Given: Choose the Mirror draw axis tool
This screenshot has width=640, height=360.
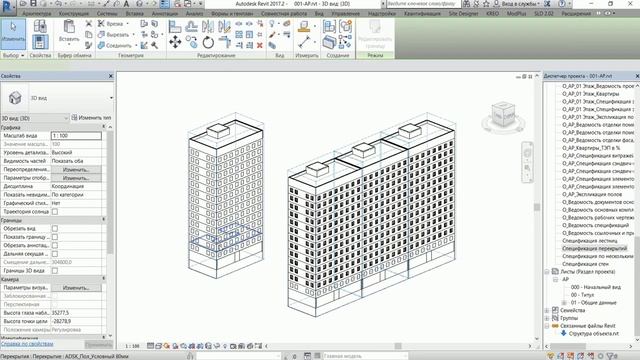Looking at the screenshot, I should coord(224,27).
